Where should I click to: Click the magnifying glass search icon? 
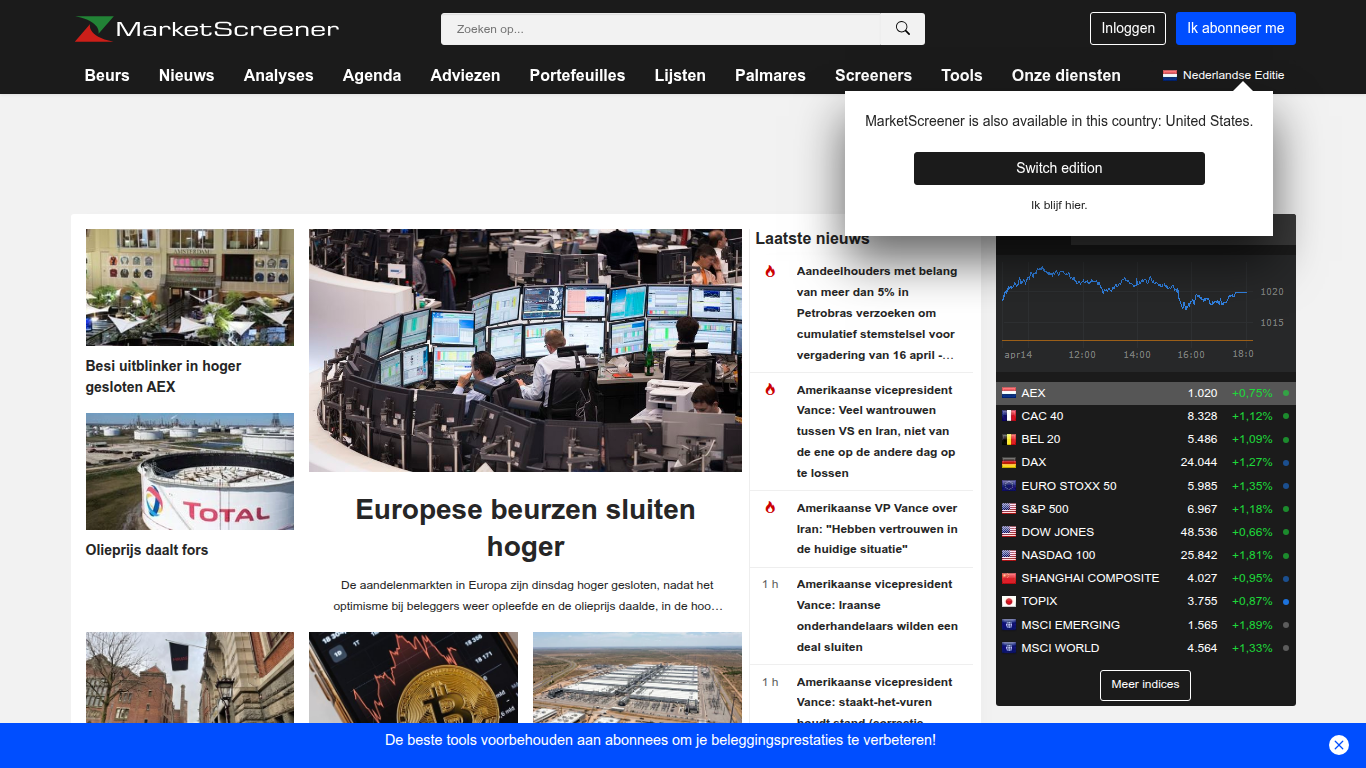pyautogui.click(x=903, y=29)
